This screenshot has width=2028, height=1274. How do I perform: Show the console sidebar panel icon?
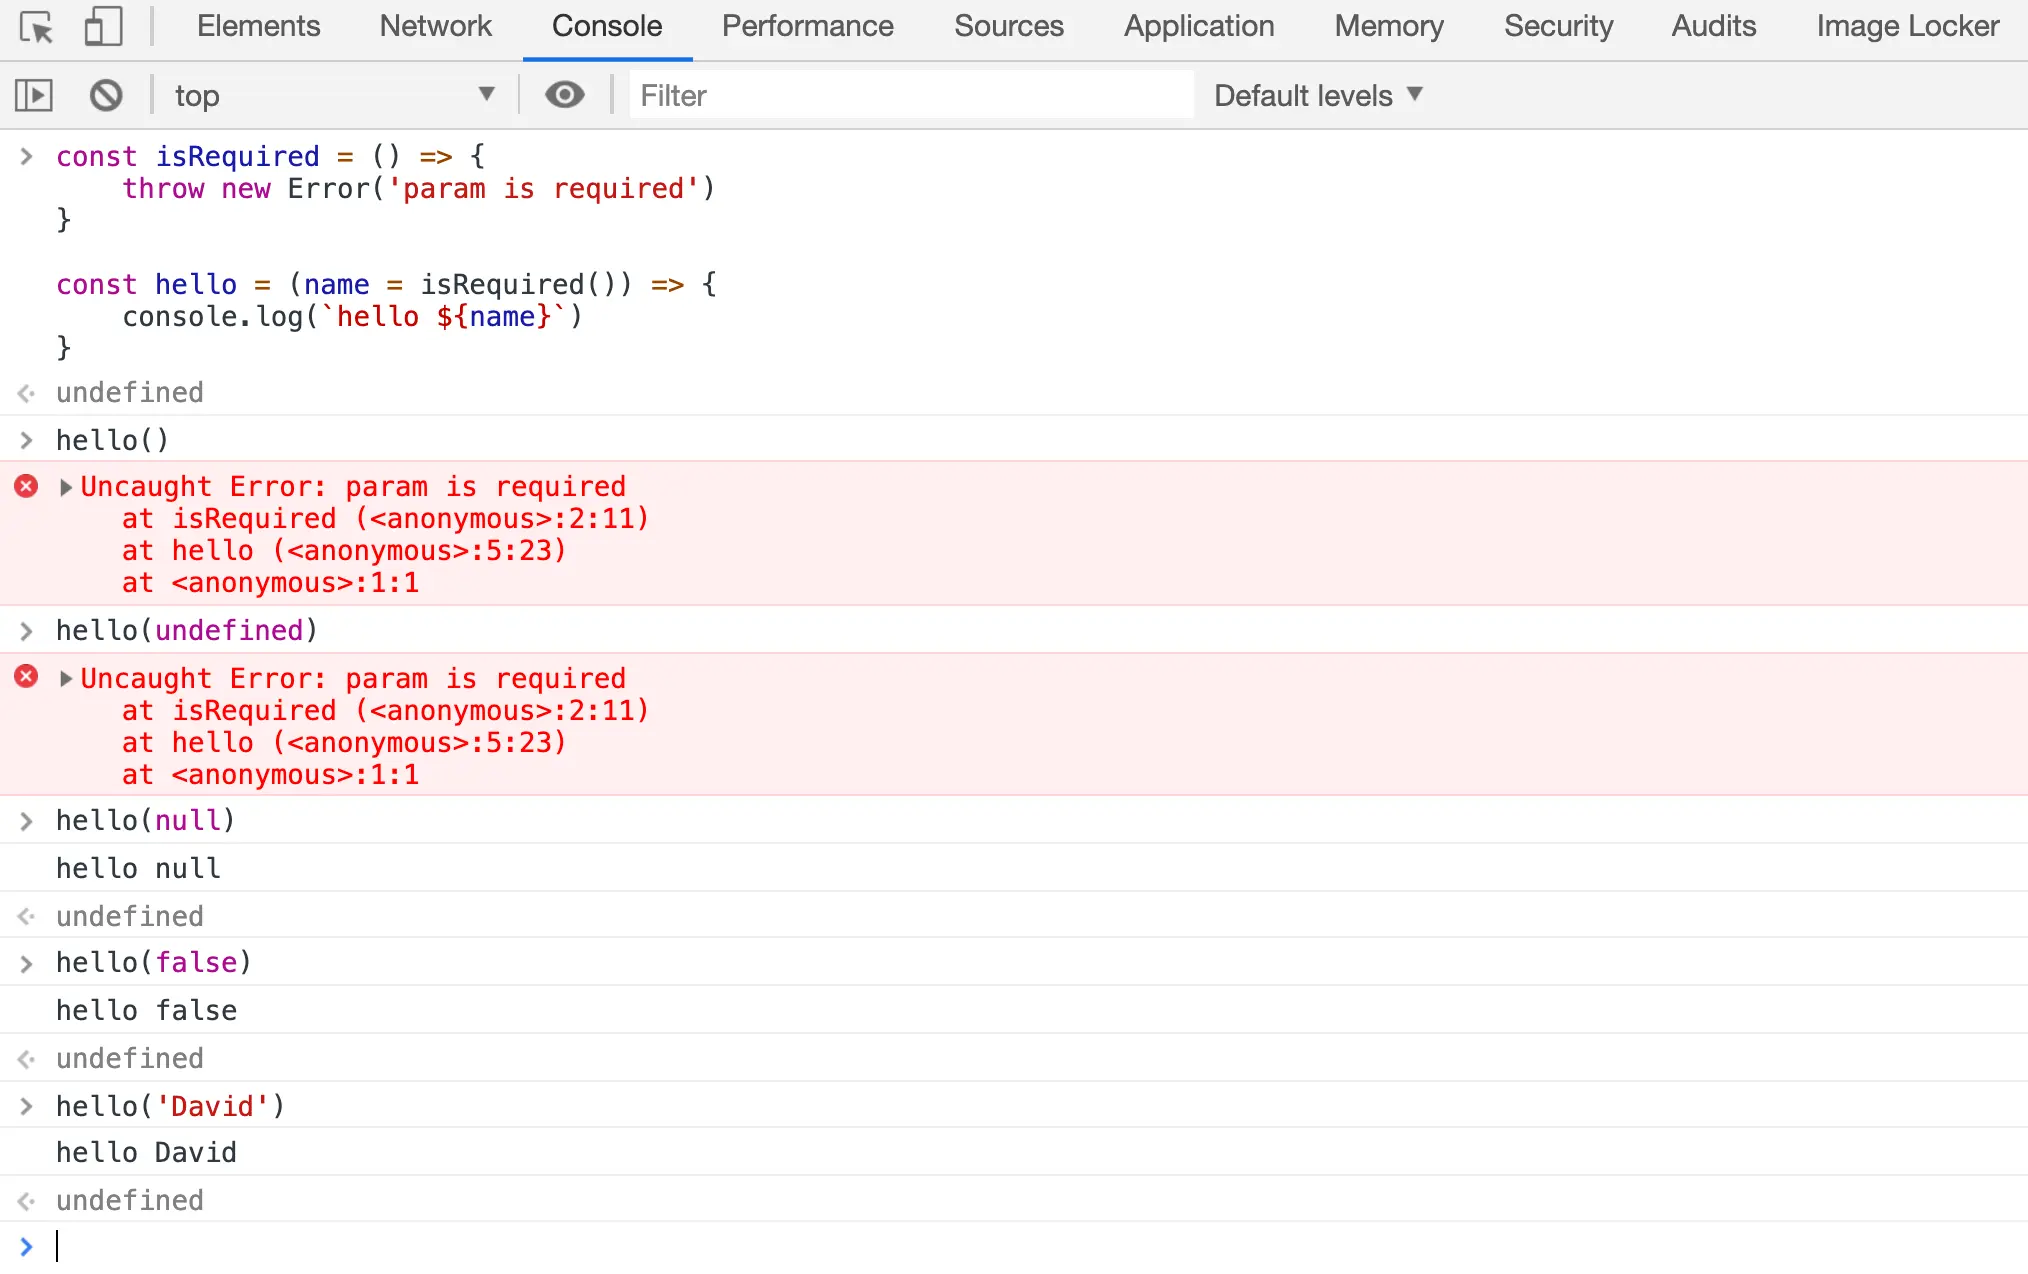pyautogui.click(x=34, y=96)
